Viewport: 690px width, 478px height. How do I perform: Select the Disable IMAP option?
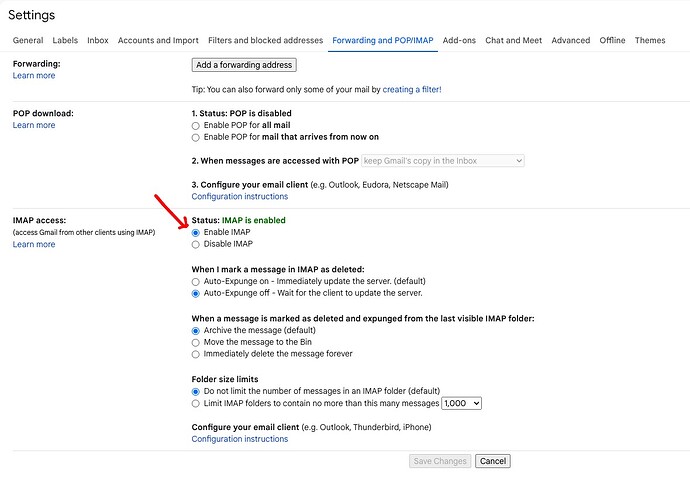[x=196, y=244]
